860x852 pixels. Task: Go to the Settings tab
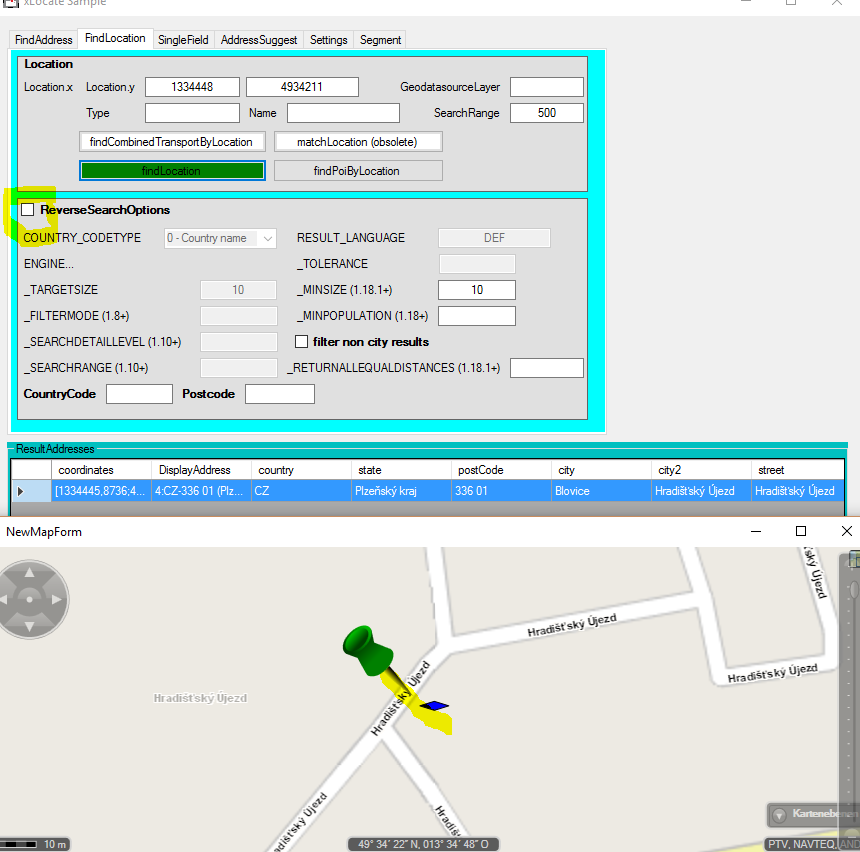click(x=328, y=40)
